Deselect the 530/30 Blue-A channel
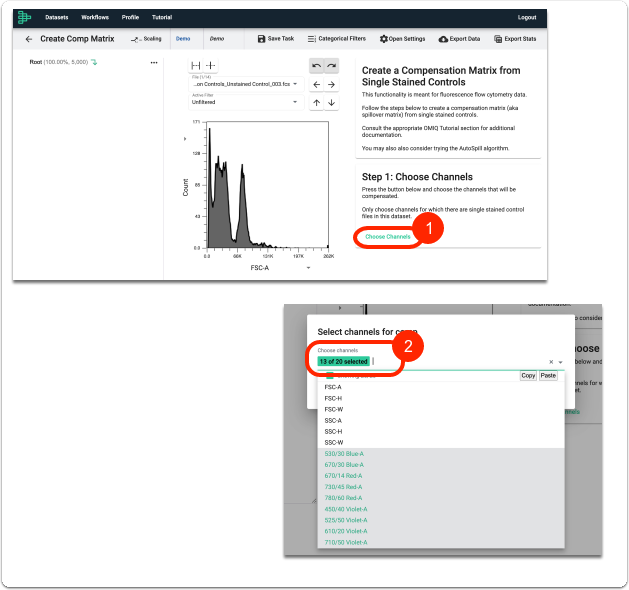 tap(441, 454)
